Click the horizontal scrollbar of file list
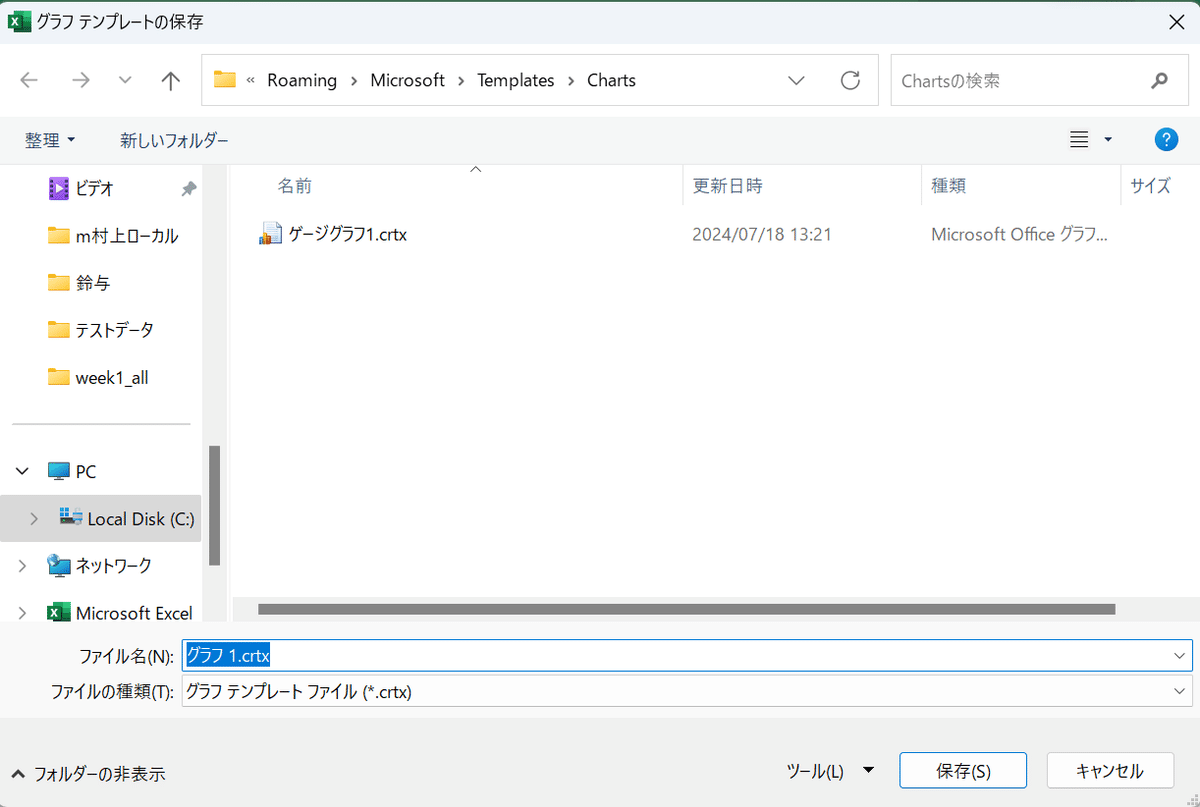Image resolution: width=1200 pixels, height=807 pixels. pyautogui.click(x=686, y=609)
